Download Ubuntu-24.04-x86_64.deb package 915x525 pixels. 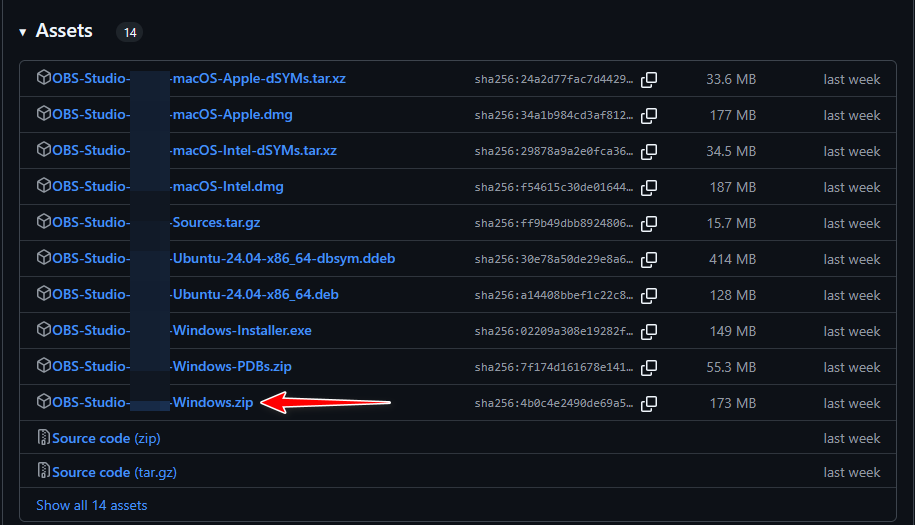coord(195,295)
